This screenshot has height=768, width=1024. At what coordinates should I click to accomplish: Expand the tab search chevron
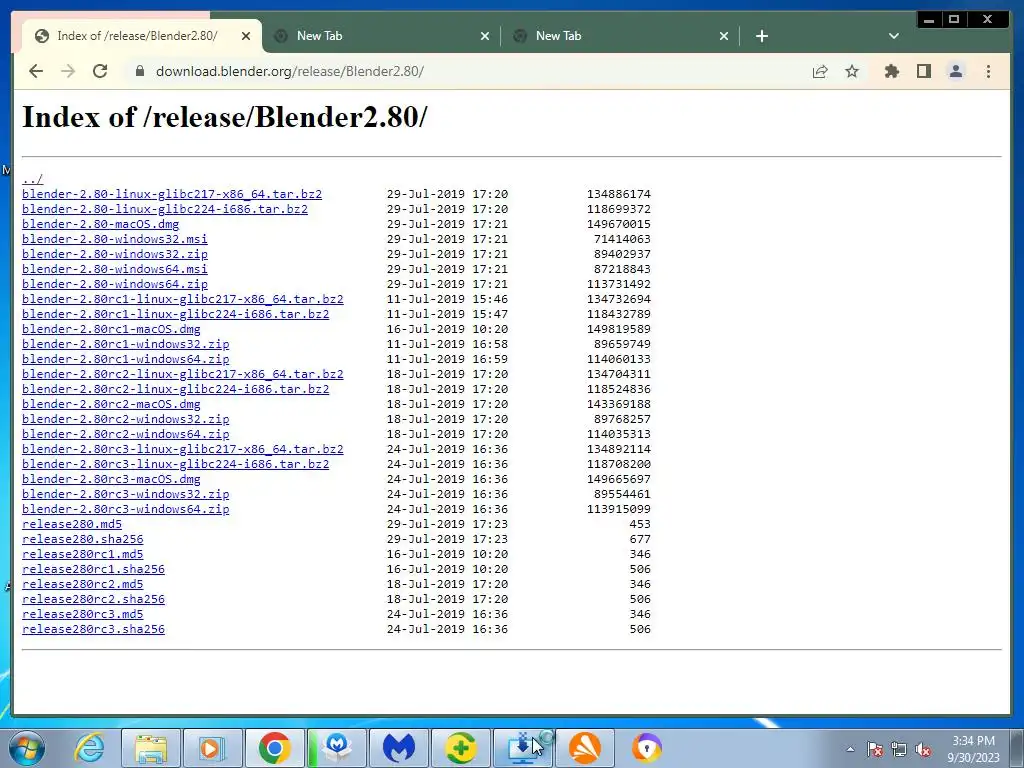coord(894,36)
